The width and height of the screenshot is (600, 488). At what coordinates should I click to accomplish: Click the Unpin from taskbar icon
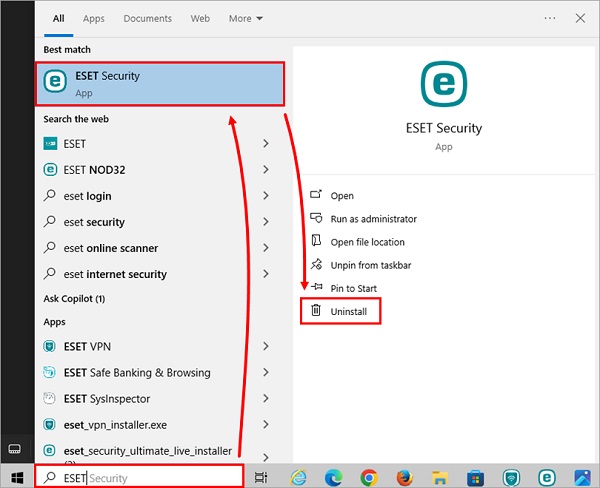tap(316, 264)
